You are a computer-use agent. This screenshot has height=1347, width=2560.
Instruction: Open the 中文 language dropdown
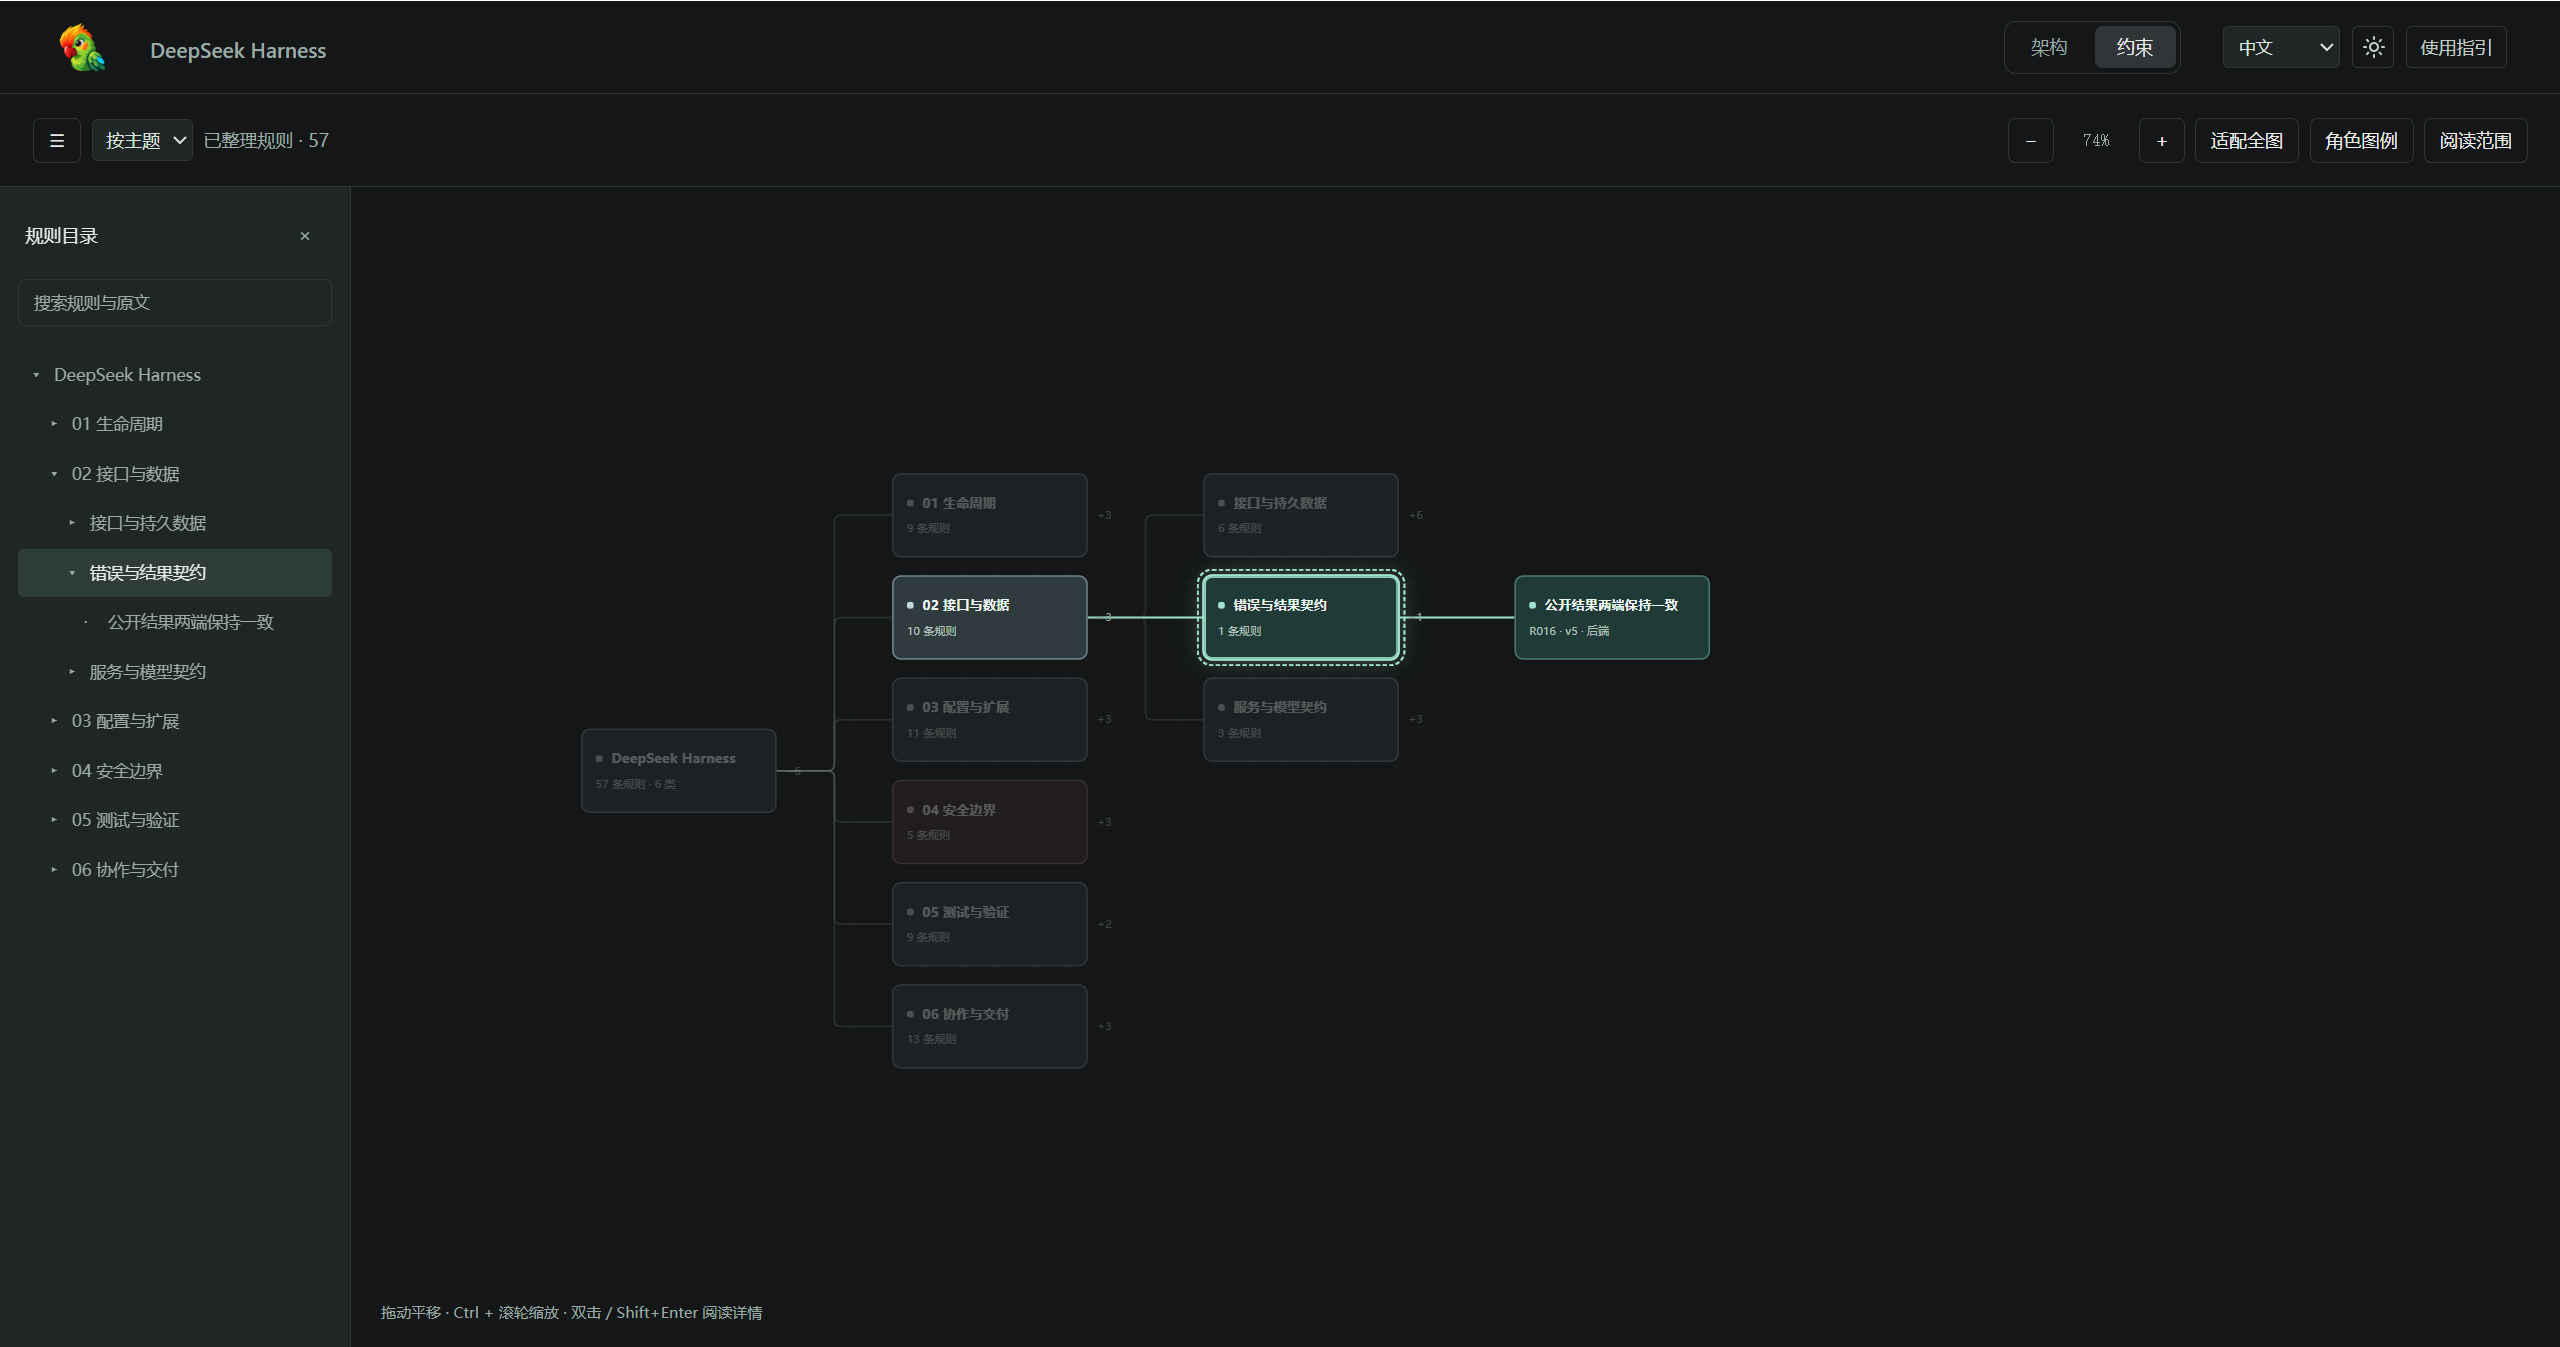tap(2281, 47)
